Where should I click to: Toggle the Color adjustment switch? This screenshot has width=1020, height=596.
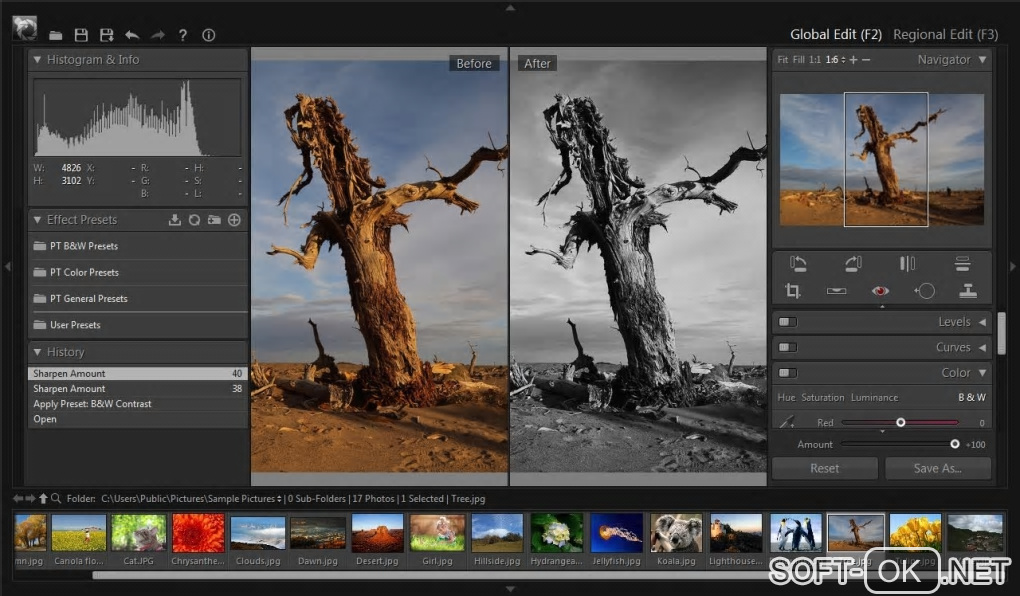787,373
